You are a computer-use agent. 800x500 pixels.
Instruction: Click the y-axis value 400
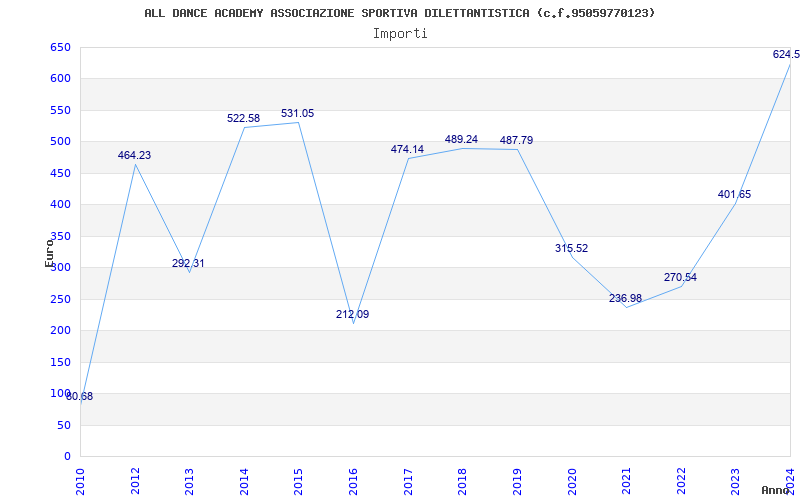point(60,205)
